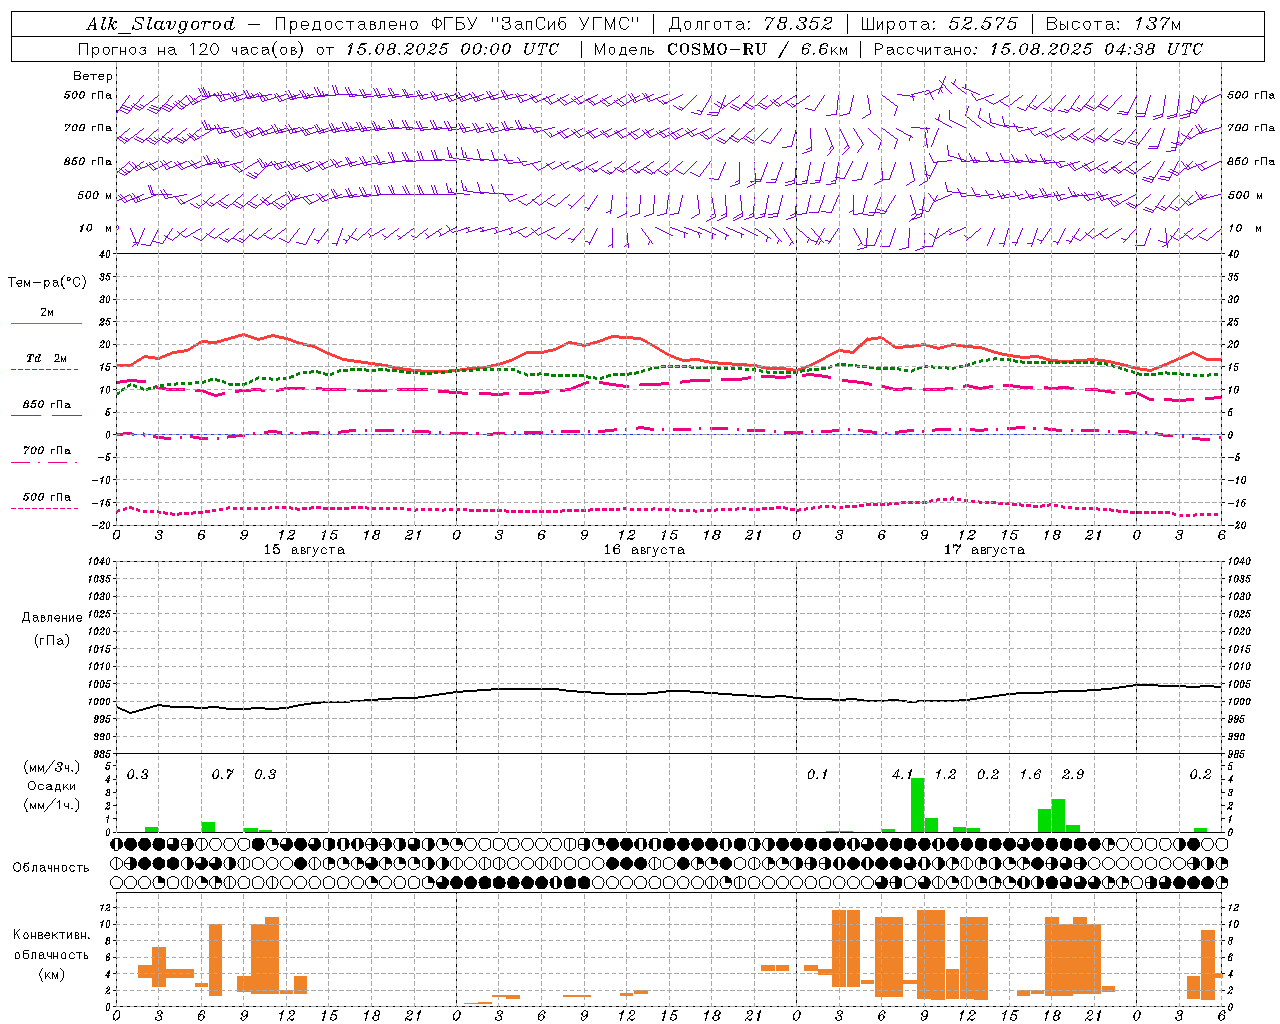Select the (мм/3ч.) precipitation unit label
The image size is (1280, 1024).
(x=52, y=767)
